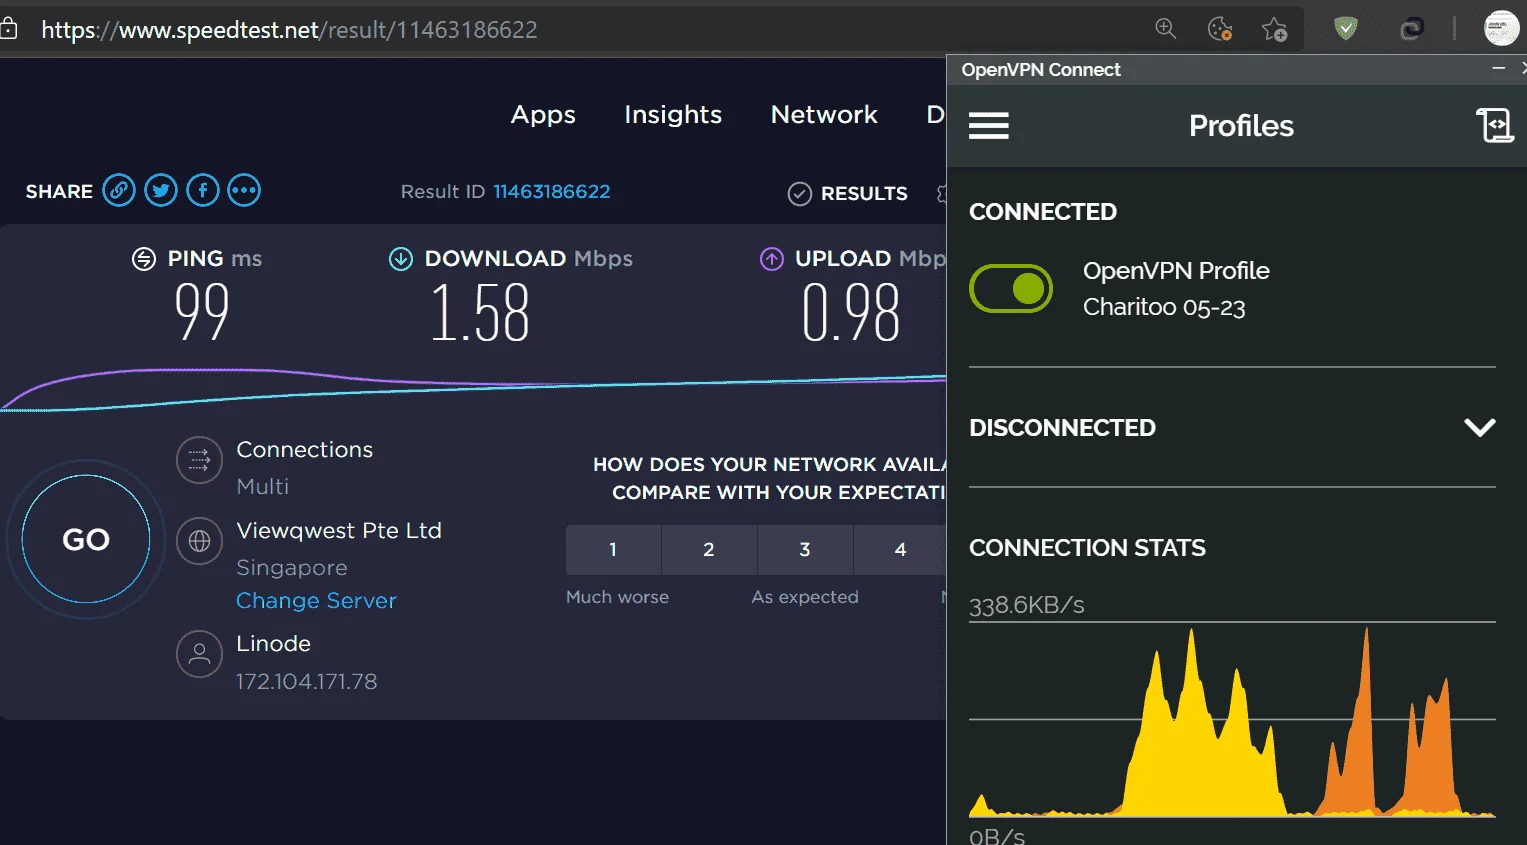Open the Apps menu on Speedtest
Viewport: 1527px width, 845px height.
(x=543, y=115)
